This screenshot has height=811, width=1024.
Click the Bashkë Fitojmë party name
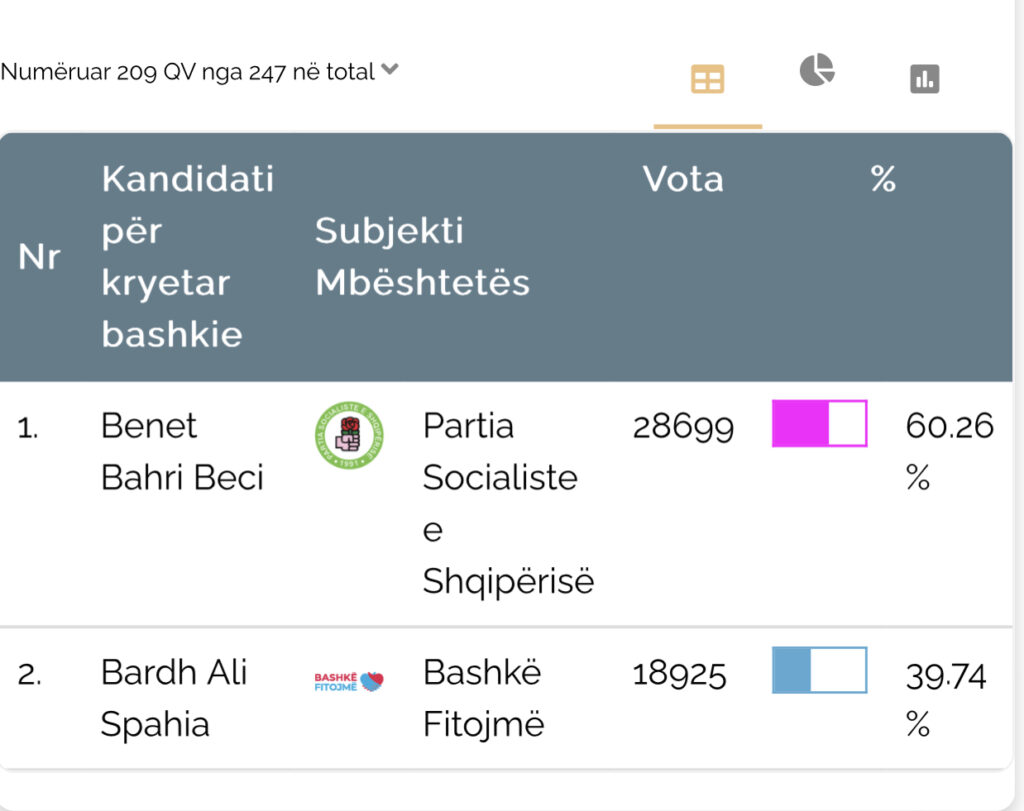coord(483,697)
